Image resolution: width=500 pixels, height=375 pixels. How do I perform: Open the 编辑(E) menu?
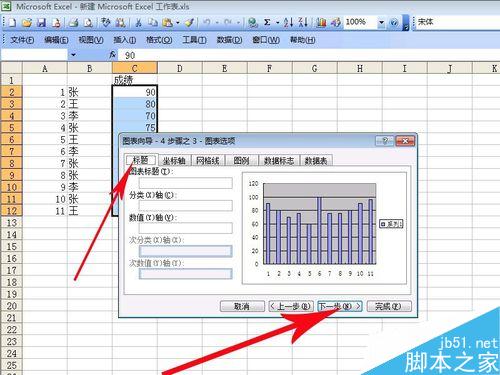[x=56, y=40]
